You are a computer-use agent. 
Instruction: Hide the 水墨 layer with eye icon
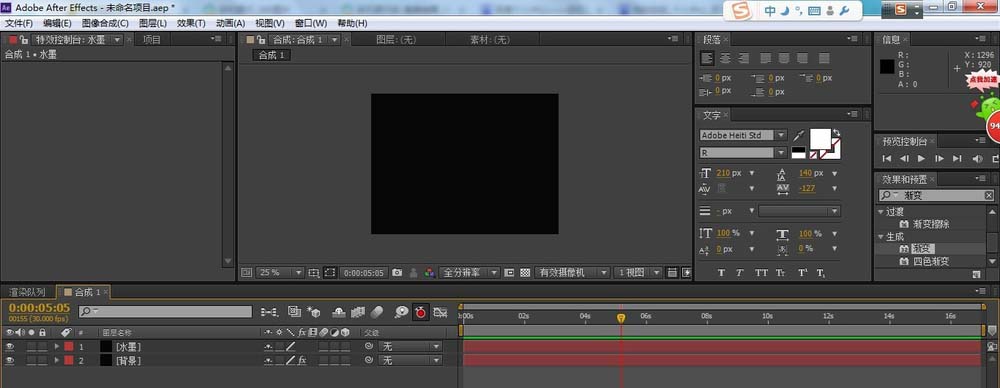pos(10,347)
